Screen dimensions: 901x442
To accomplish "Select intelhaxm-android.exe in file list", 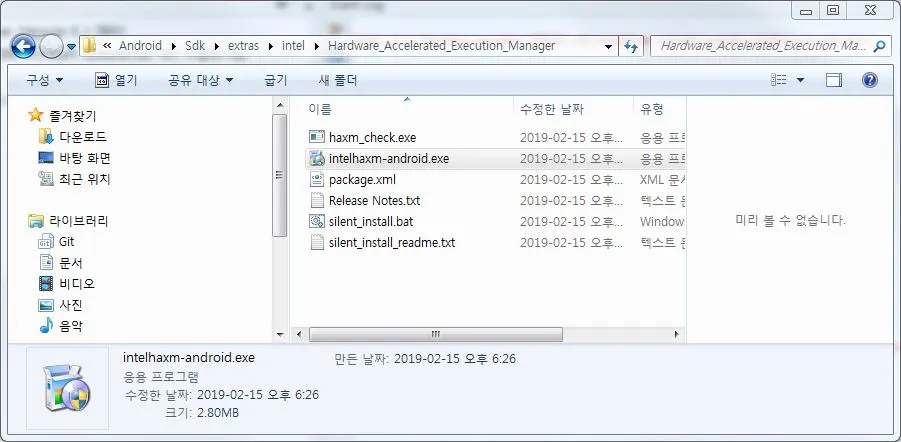I will coord(389,159).
